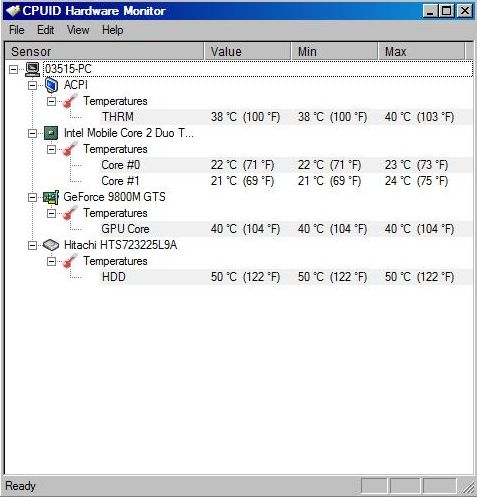The width and height of the screenshot is (477, 497).
Task: Open the Help menu
Action: click(x=113, y=30)
